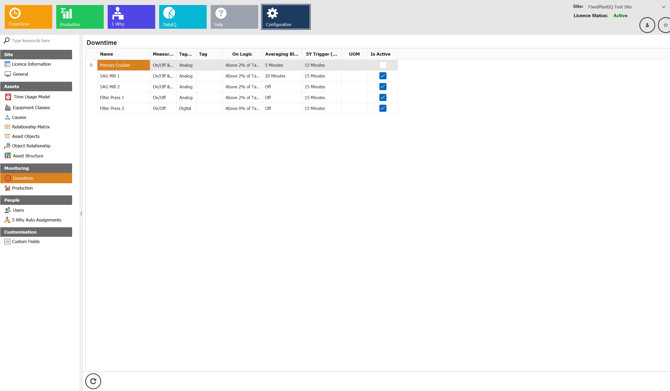Click the refresh button at bottom
The width and height of the screenshot is (670, 391).
[x=93, y=381]
